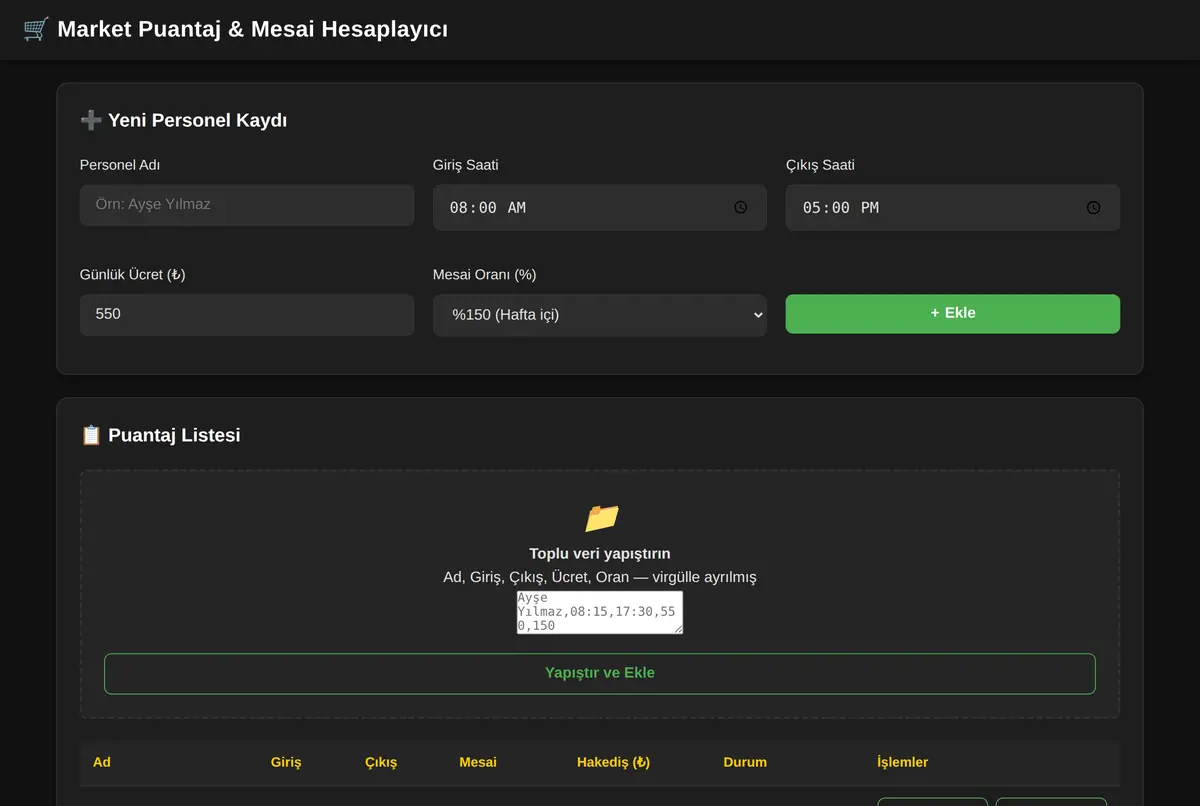Click the clipboard icon beside Puantaj Listesi

91,435
